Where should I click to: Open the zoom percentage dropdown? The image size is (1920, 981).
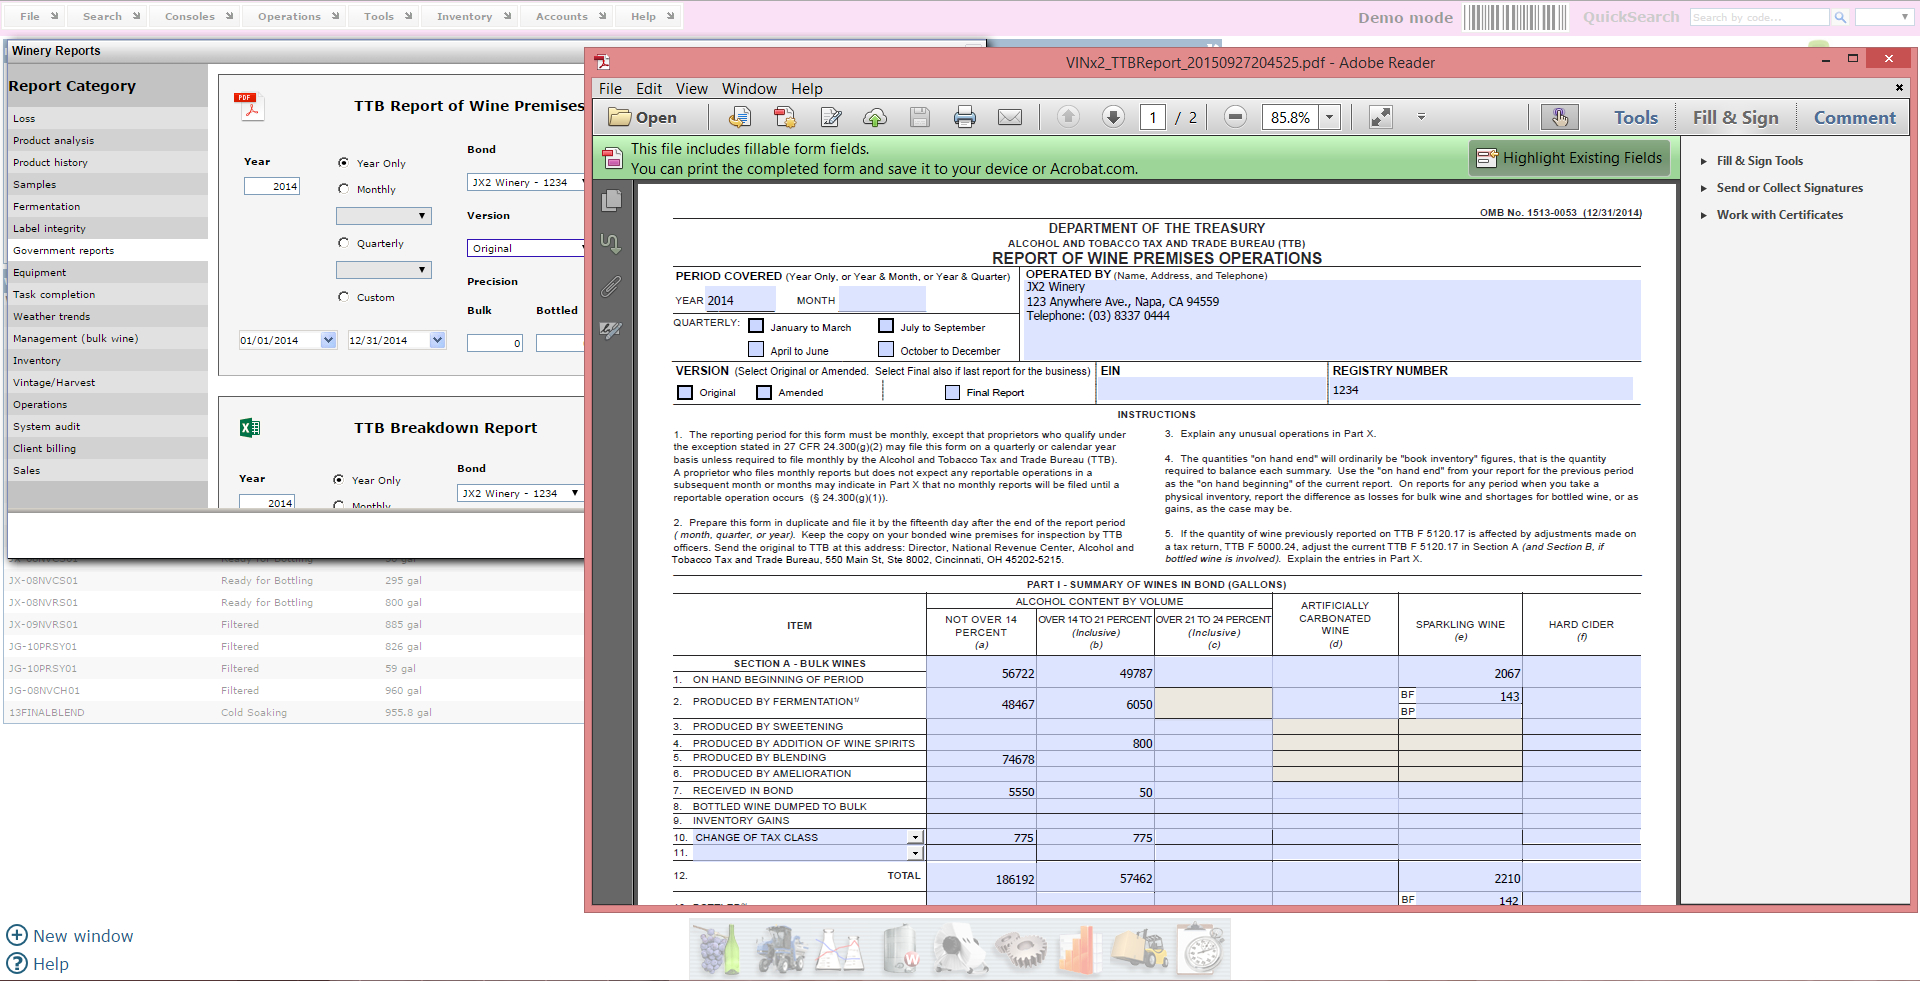click(1329, 118)
